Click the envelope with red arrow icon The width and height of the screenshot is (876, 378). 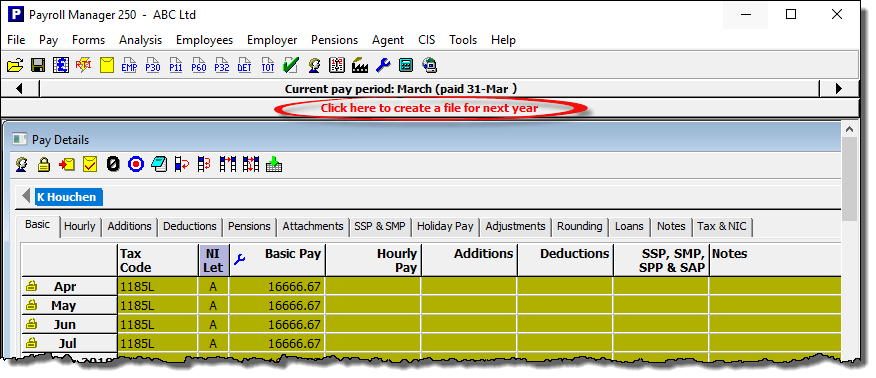coord(66,164)
